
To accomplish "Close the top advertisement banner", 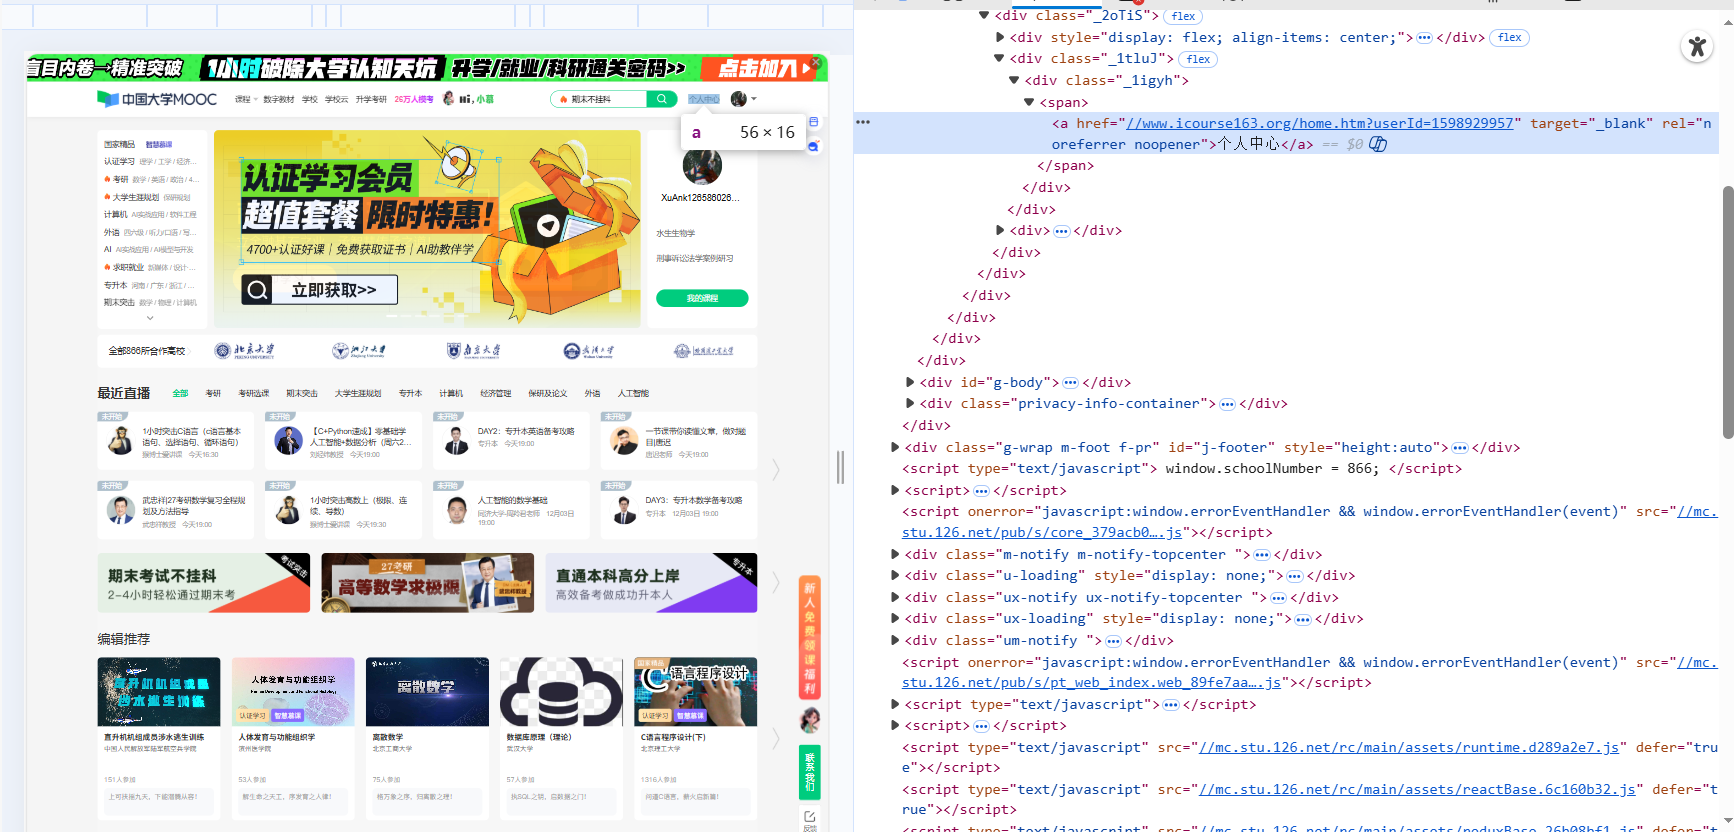I will (x=815, y=62).
